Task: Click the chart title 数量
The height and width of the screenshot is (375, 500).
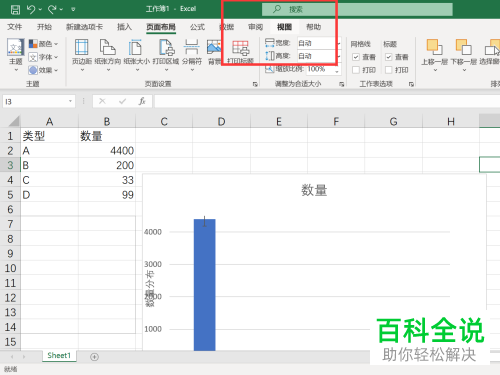Action: coord(314,190)
